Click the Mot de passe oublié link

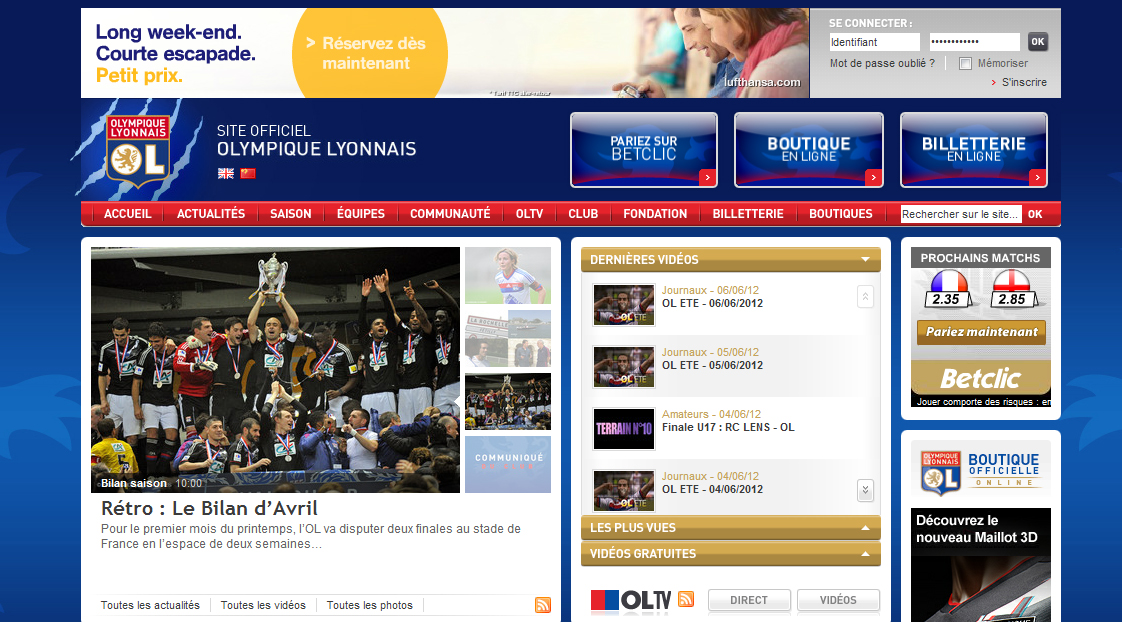[x=882, y=63]
